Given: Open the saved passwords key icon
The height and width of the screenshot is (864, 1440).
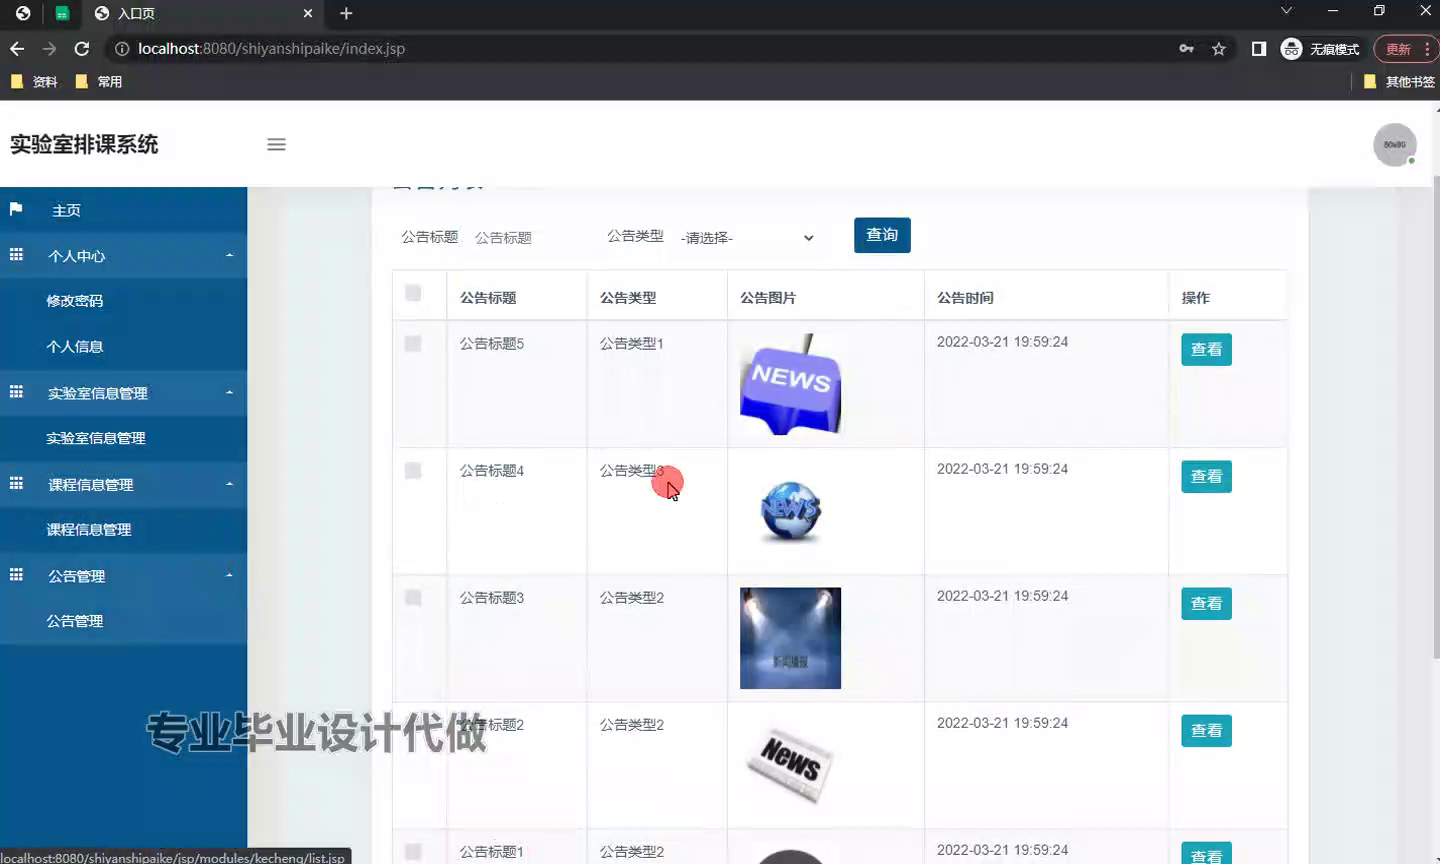Looking at the screenshot, I should [1186, 48].
